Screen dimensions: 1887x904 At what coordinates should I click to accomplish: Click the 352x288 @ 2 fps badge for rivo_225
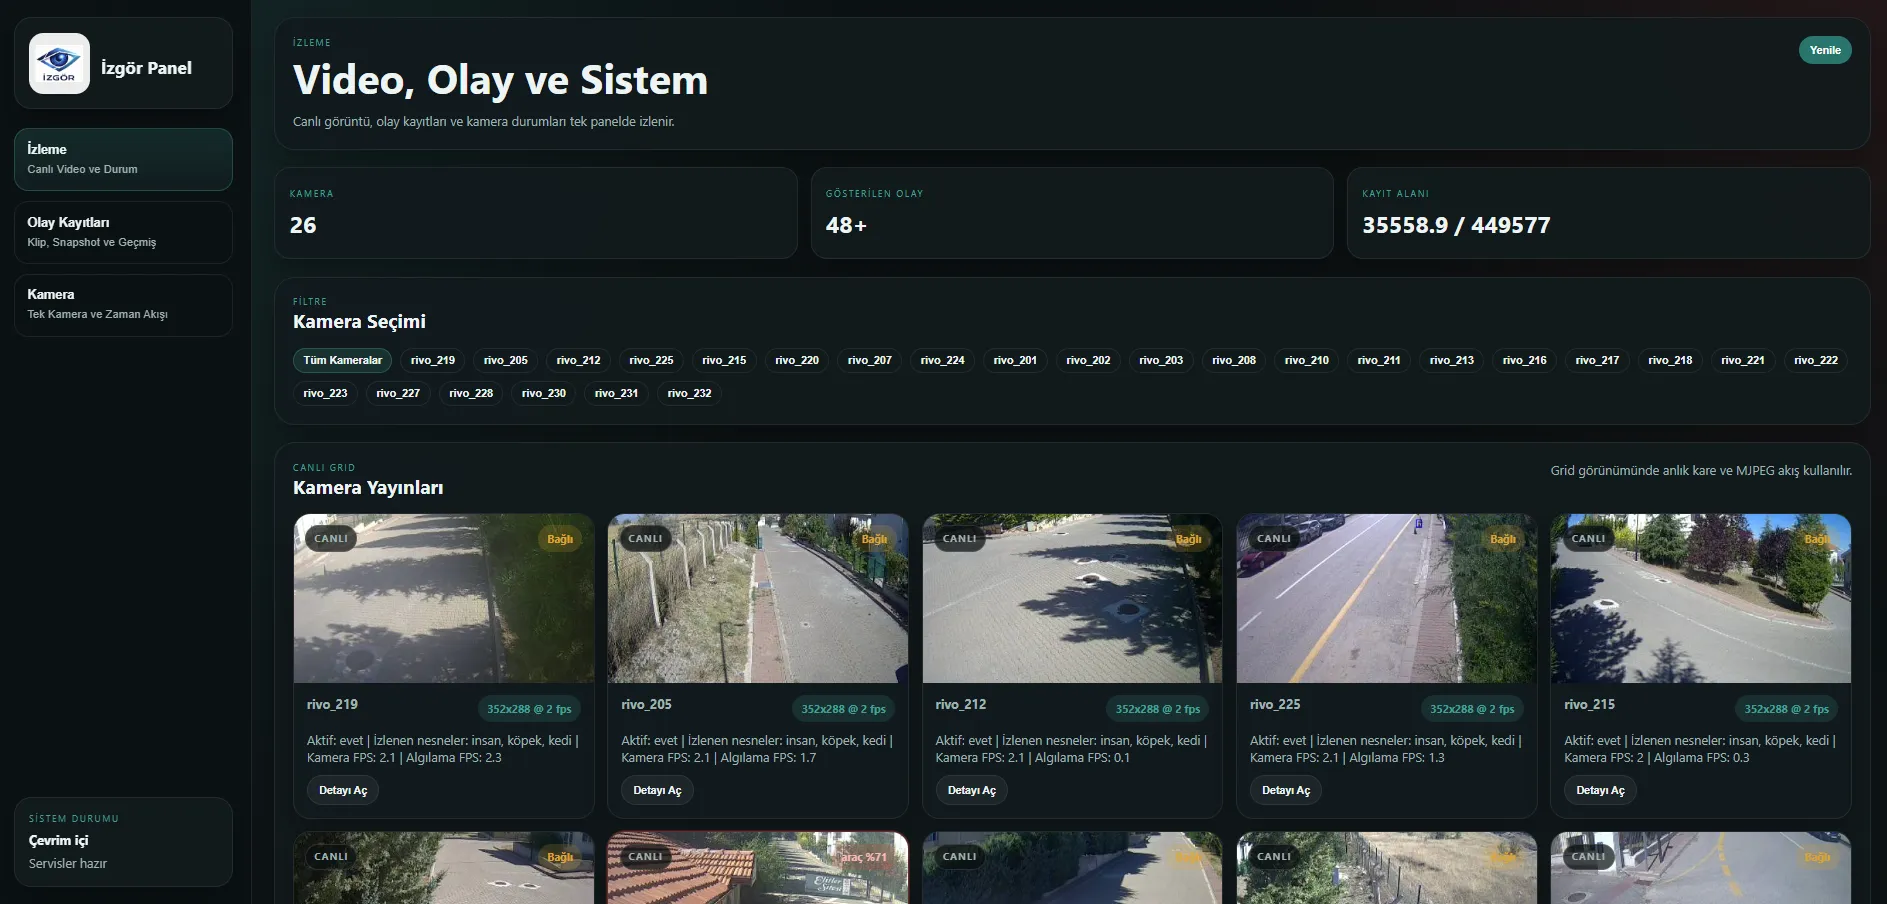(x=1472, y=709)
